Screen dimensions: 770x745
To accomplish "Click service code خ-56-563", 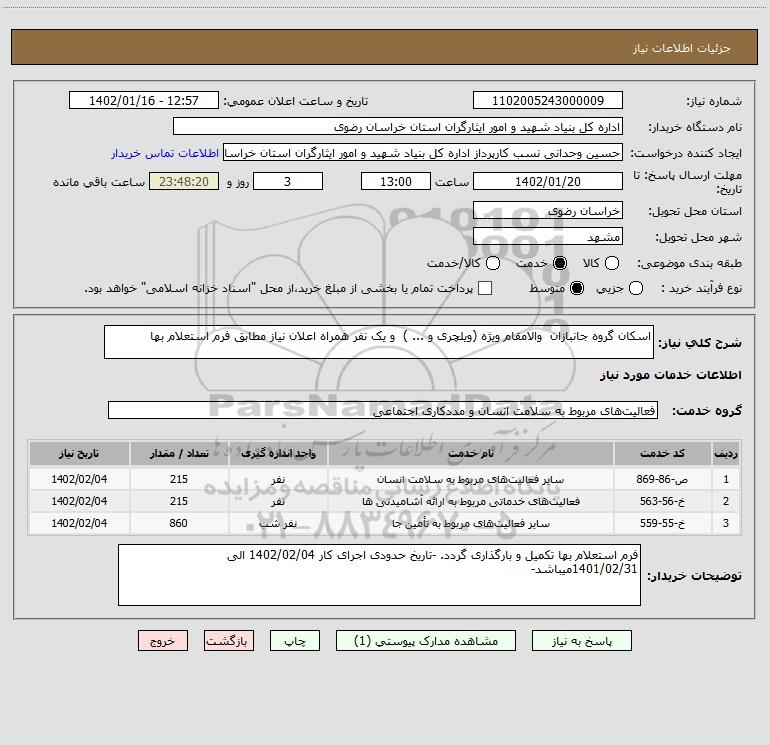I will coord(662,501).
